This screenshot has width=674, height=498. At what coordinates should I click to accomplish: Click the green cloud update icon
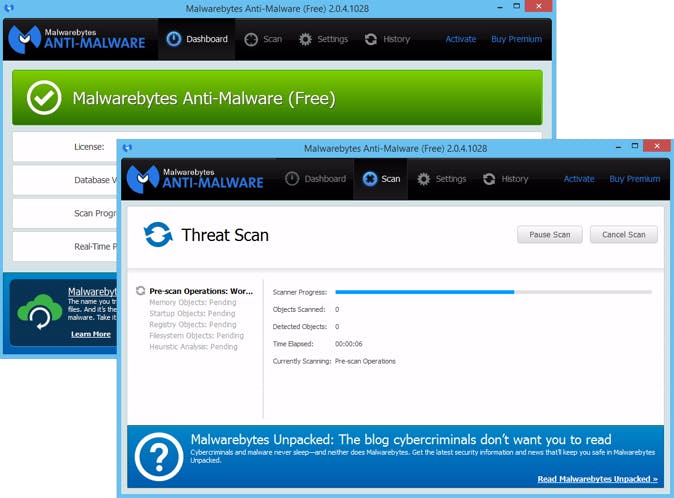coord(40,312)
